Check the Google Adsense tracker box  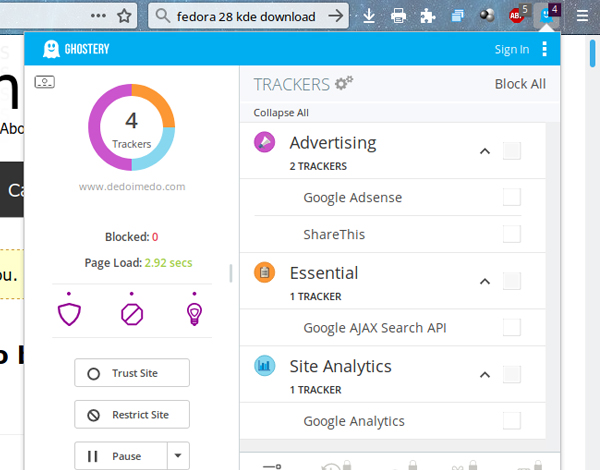pyautogui.click(x=512, y=197)
